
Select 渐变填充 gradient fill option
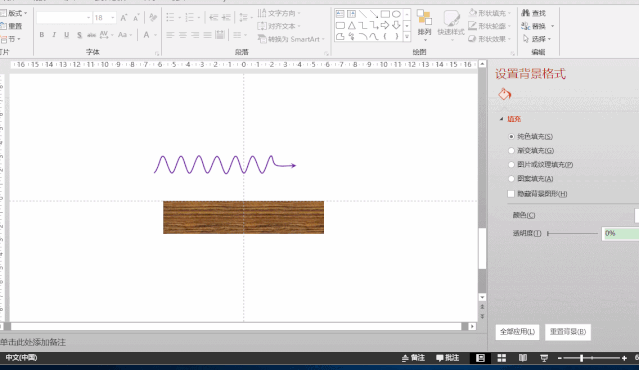coord(531,151)
